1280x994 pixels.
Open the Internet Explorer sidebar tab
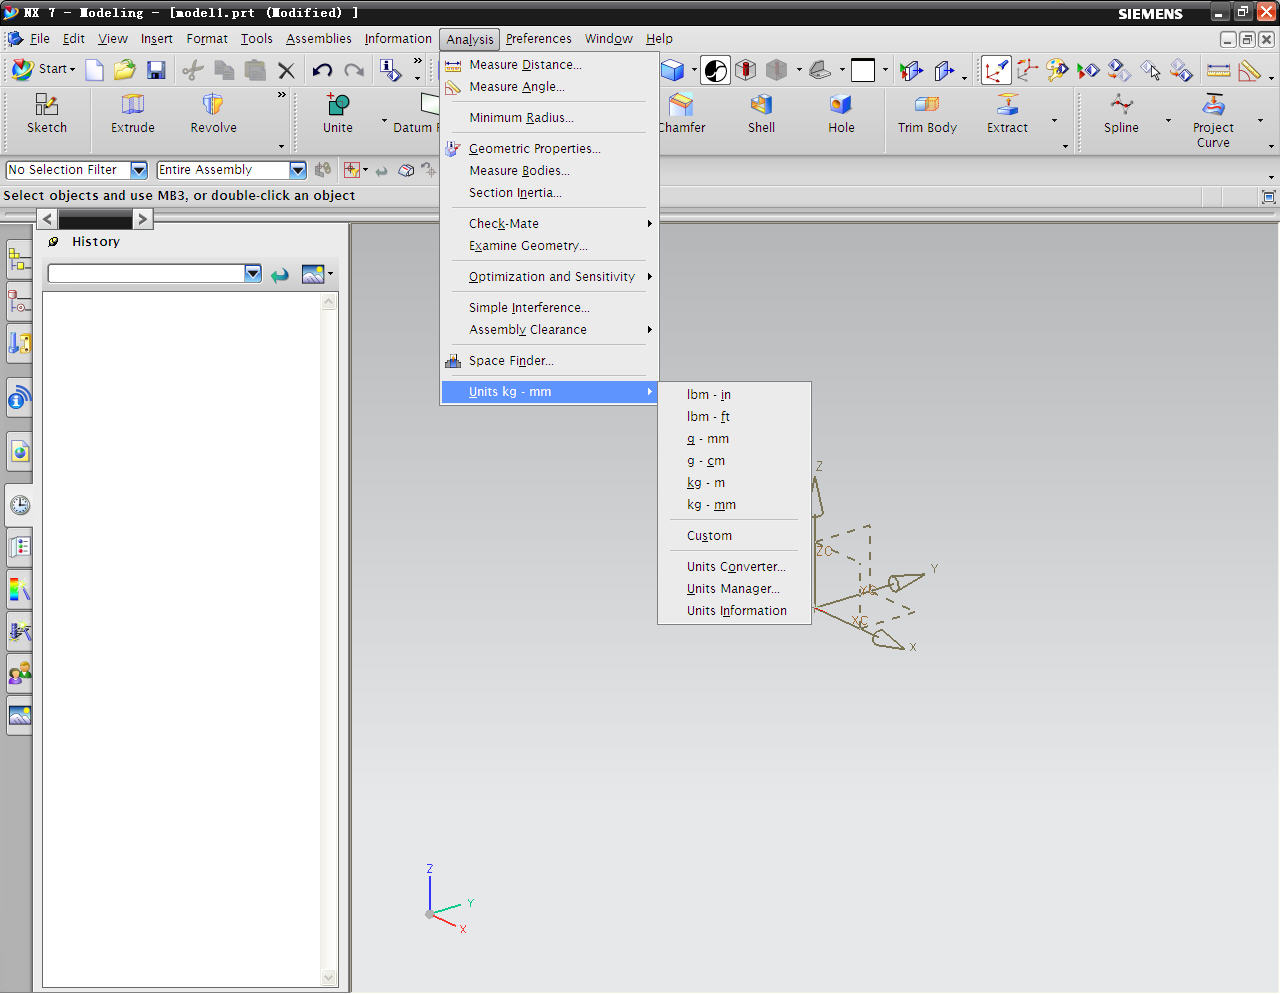(x=19, y=452)
